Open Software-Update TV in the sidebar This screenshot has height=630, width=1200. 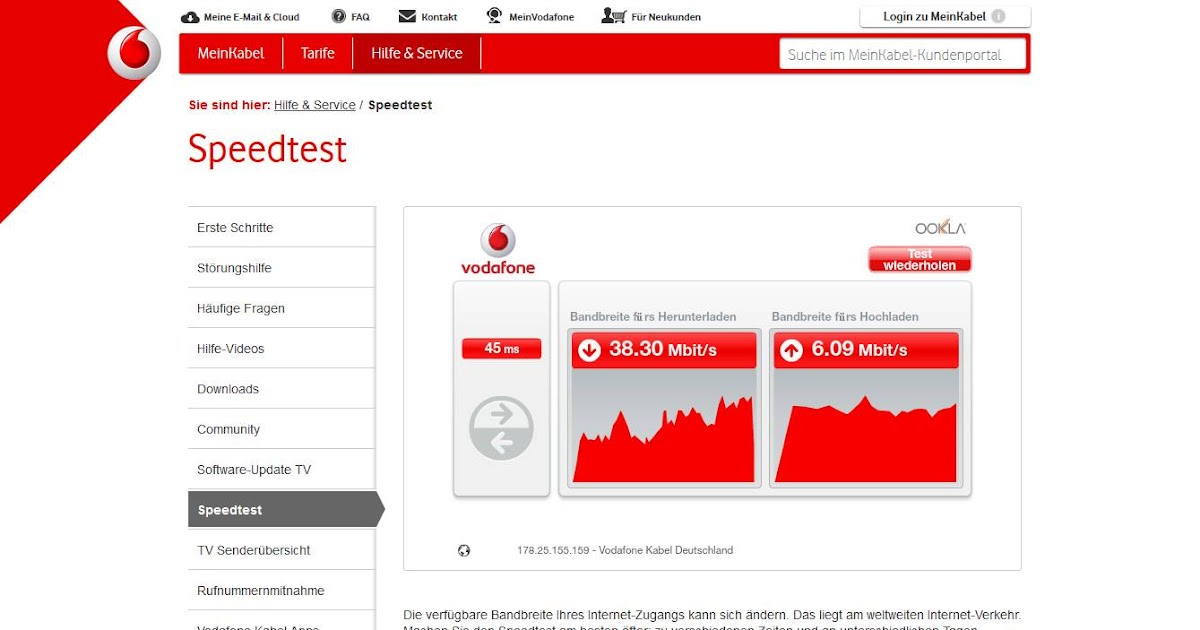coord(281,469)
